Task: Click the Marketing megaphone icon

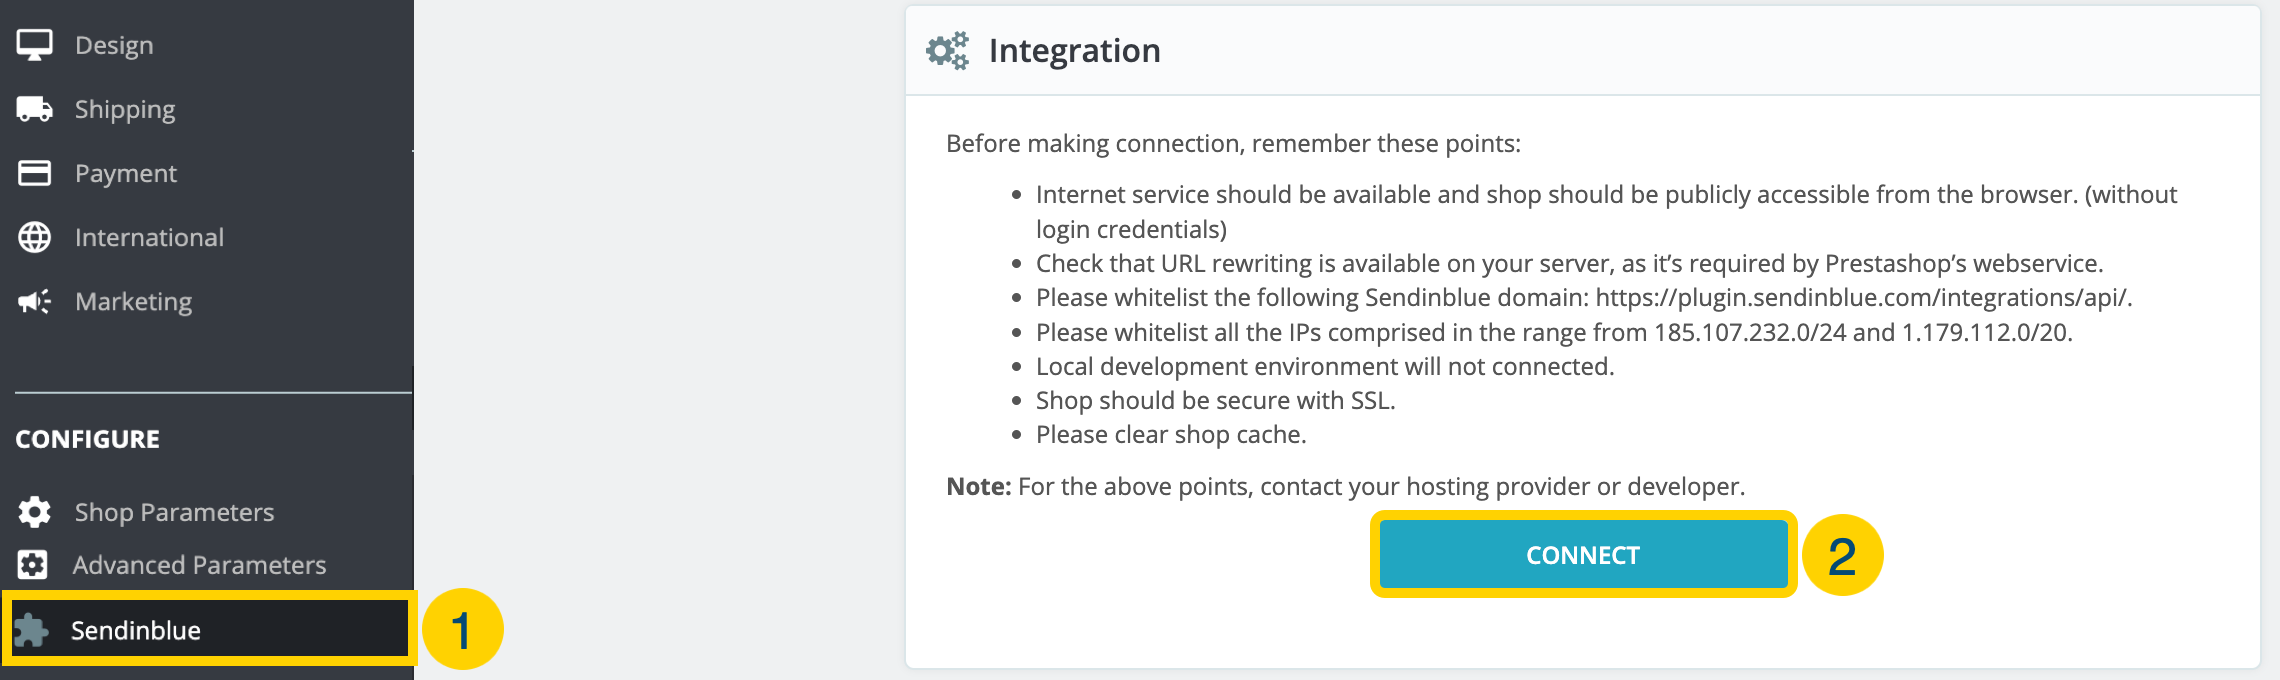Action: pos(35,301)
